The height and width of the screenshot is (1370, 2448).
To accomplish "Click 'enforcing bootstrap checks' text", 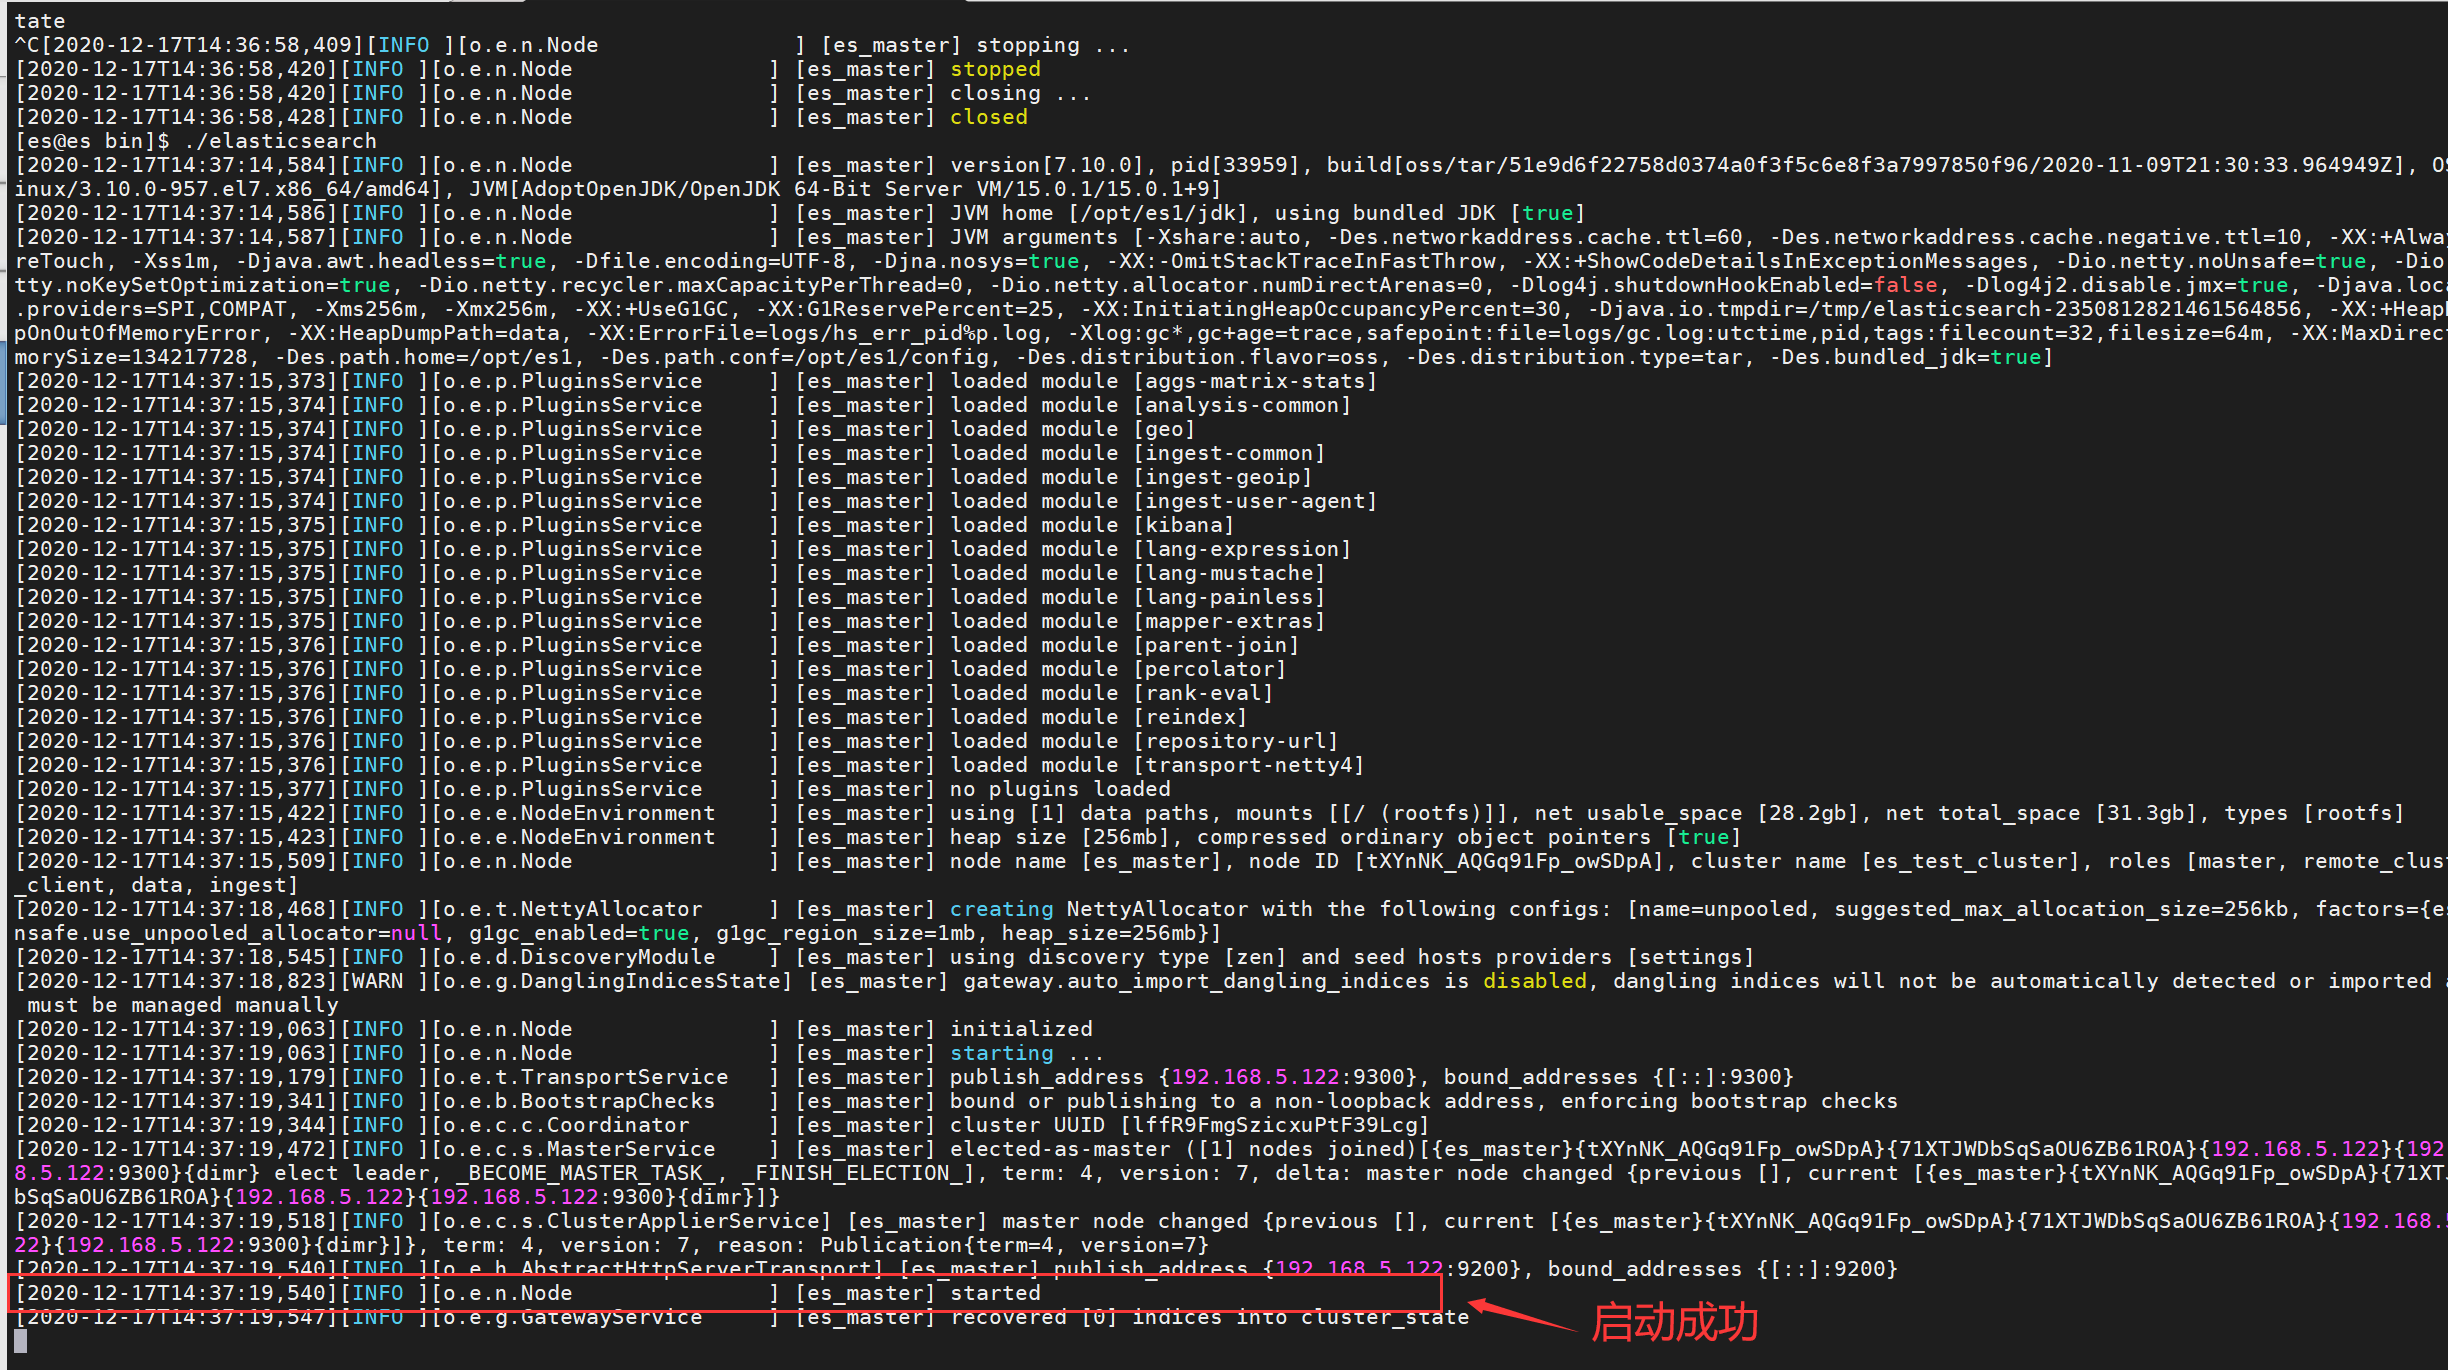I will tap(1729, 1101).
